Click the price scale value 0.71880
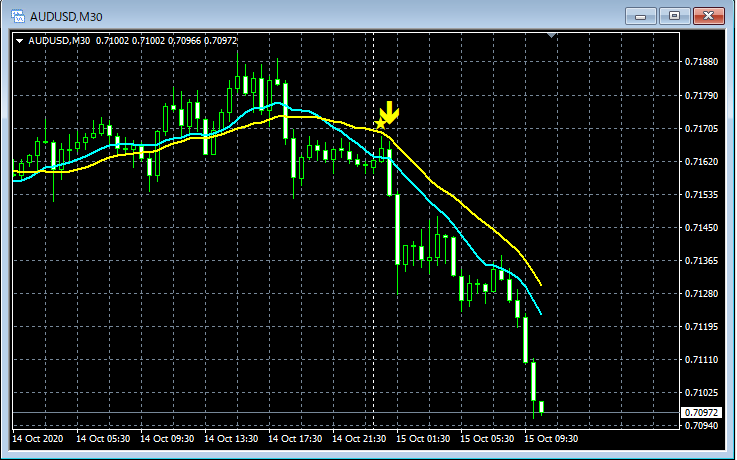The image size is (737, 460). pos(701,62)
